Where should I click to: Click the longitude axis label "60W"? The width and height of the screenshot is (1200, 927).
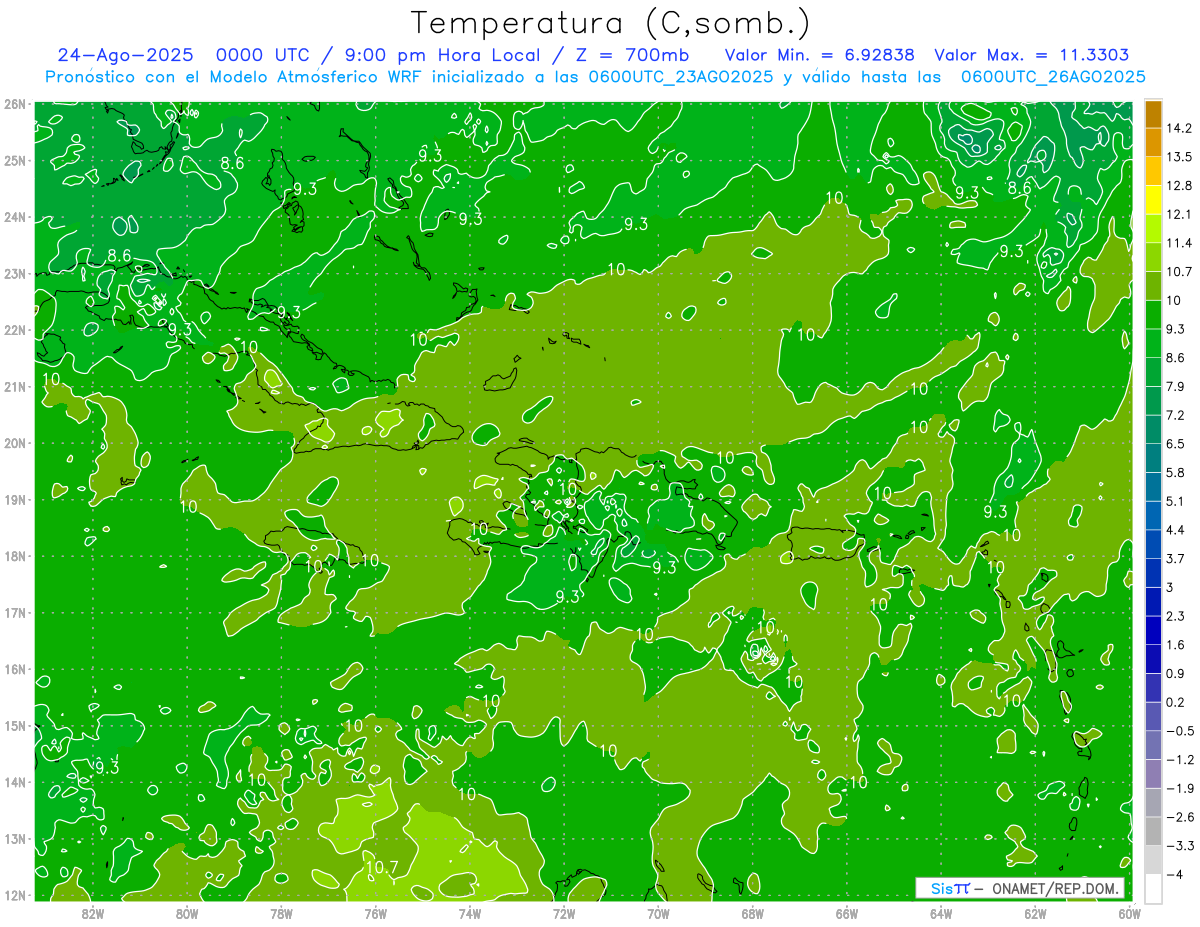1130,913
